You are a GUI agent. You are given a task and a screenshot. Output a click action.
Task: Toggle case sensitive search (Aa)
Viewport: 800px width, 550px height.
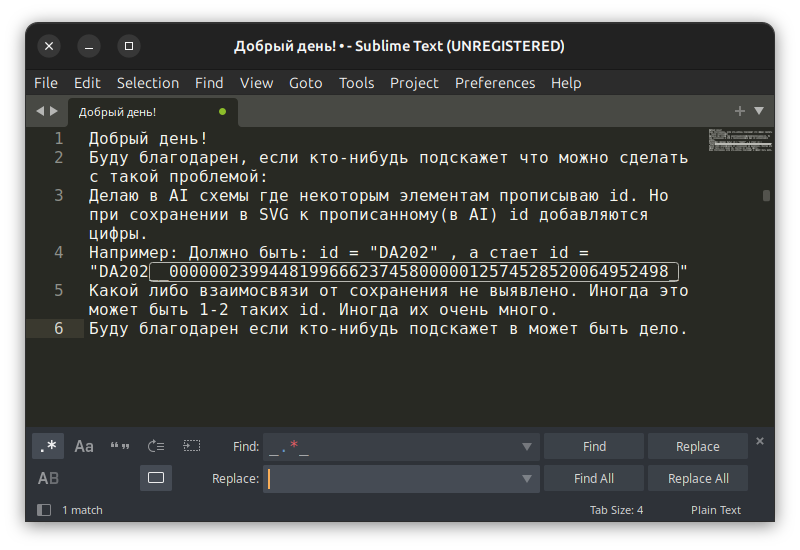[x=84, y=446]
